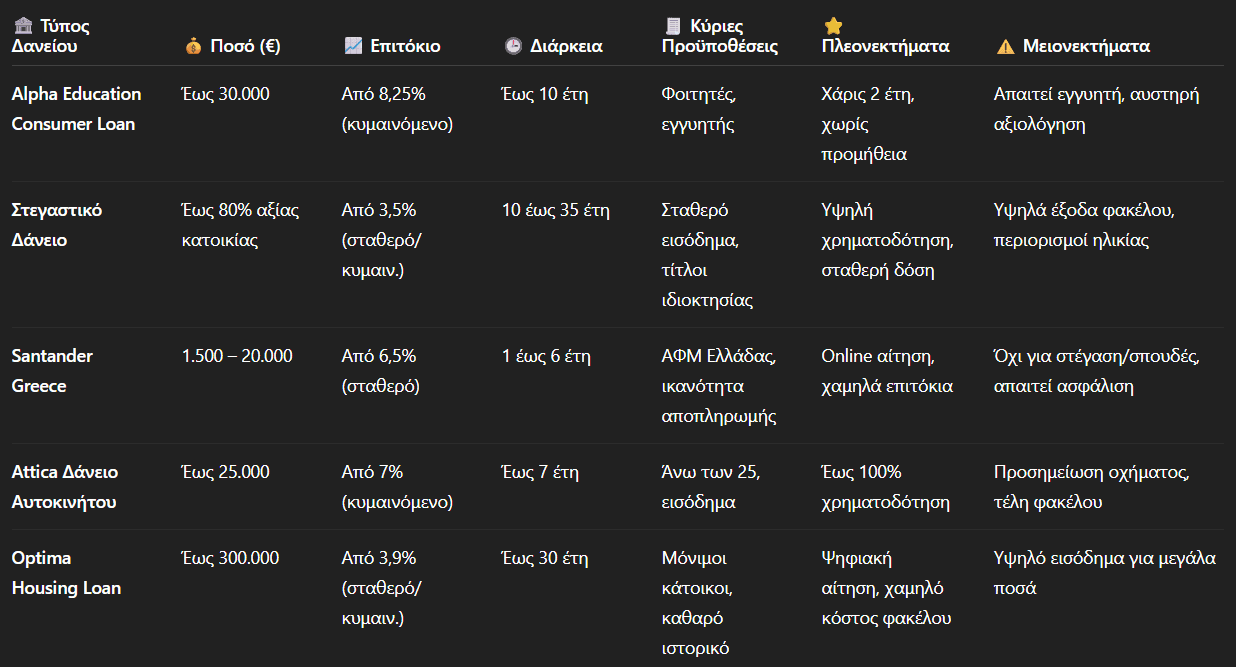The height and width of the screenshot is (667, 1236).
Task: Click the warning triangle icon beside Μειονεκτήματα
Action: (1004, 46)
